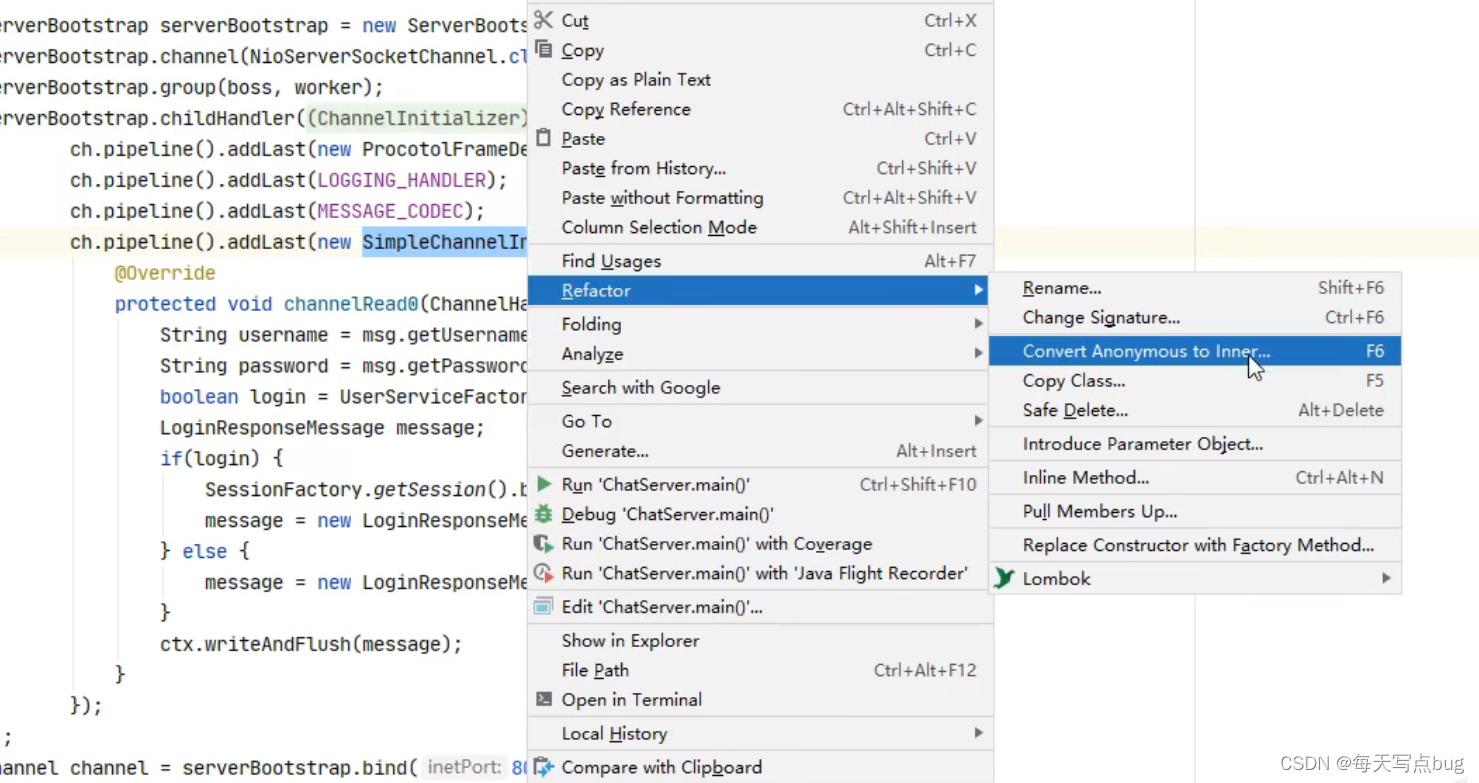The image size is (1479, 783).
Task: Expand the Analyze submenu arrow
Action: pos(978,353)
